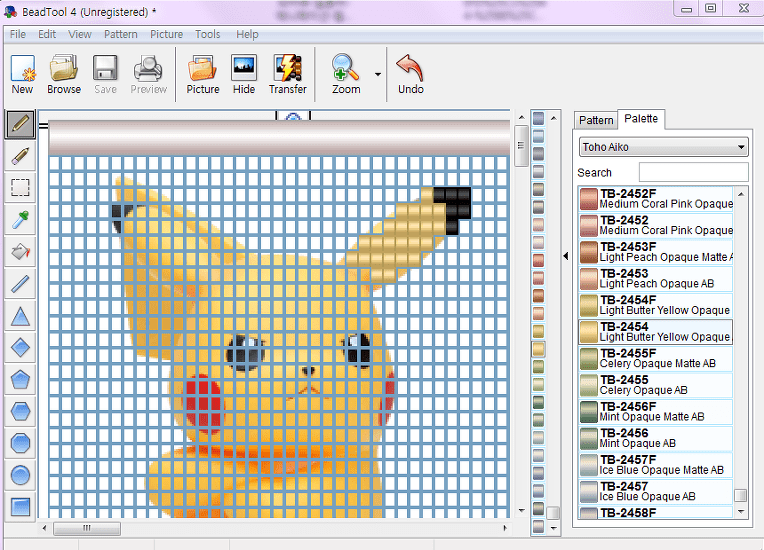Image resolution: width=764 pixels, height=550 pixels.
Task: Select the Diamond shape tool
Action: tap(20, 348)
